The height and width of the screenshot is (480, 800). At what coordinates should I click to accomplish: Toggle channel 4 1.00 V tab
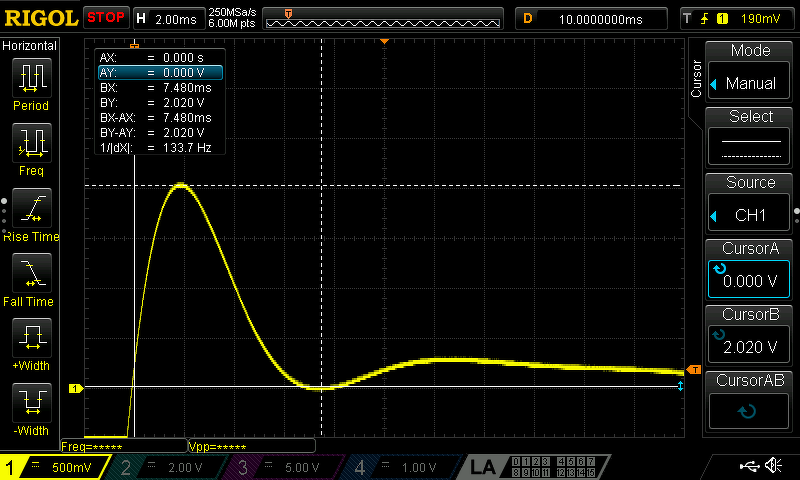[403, 467]
